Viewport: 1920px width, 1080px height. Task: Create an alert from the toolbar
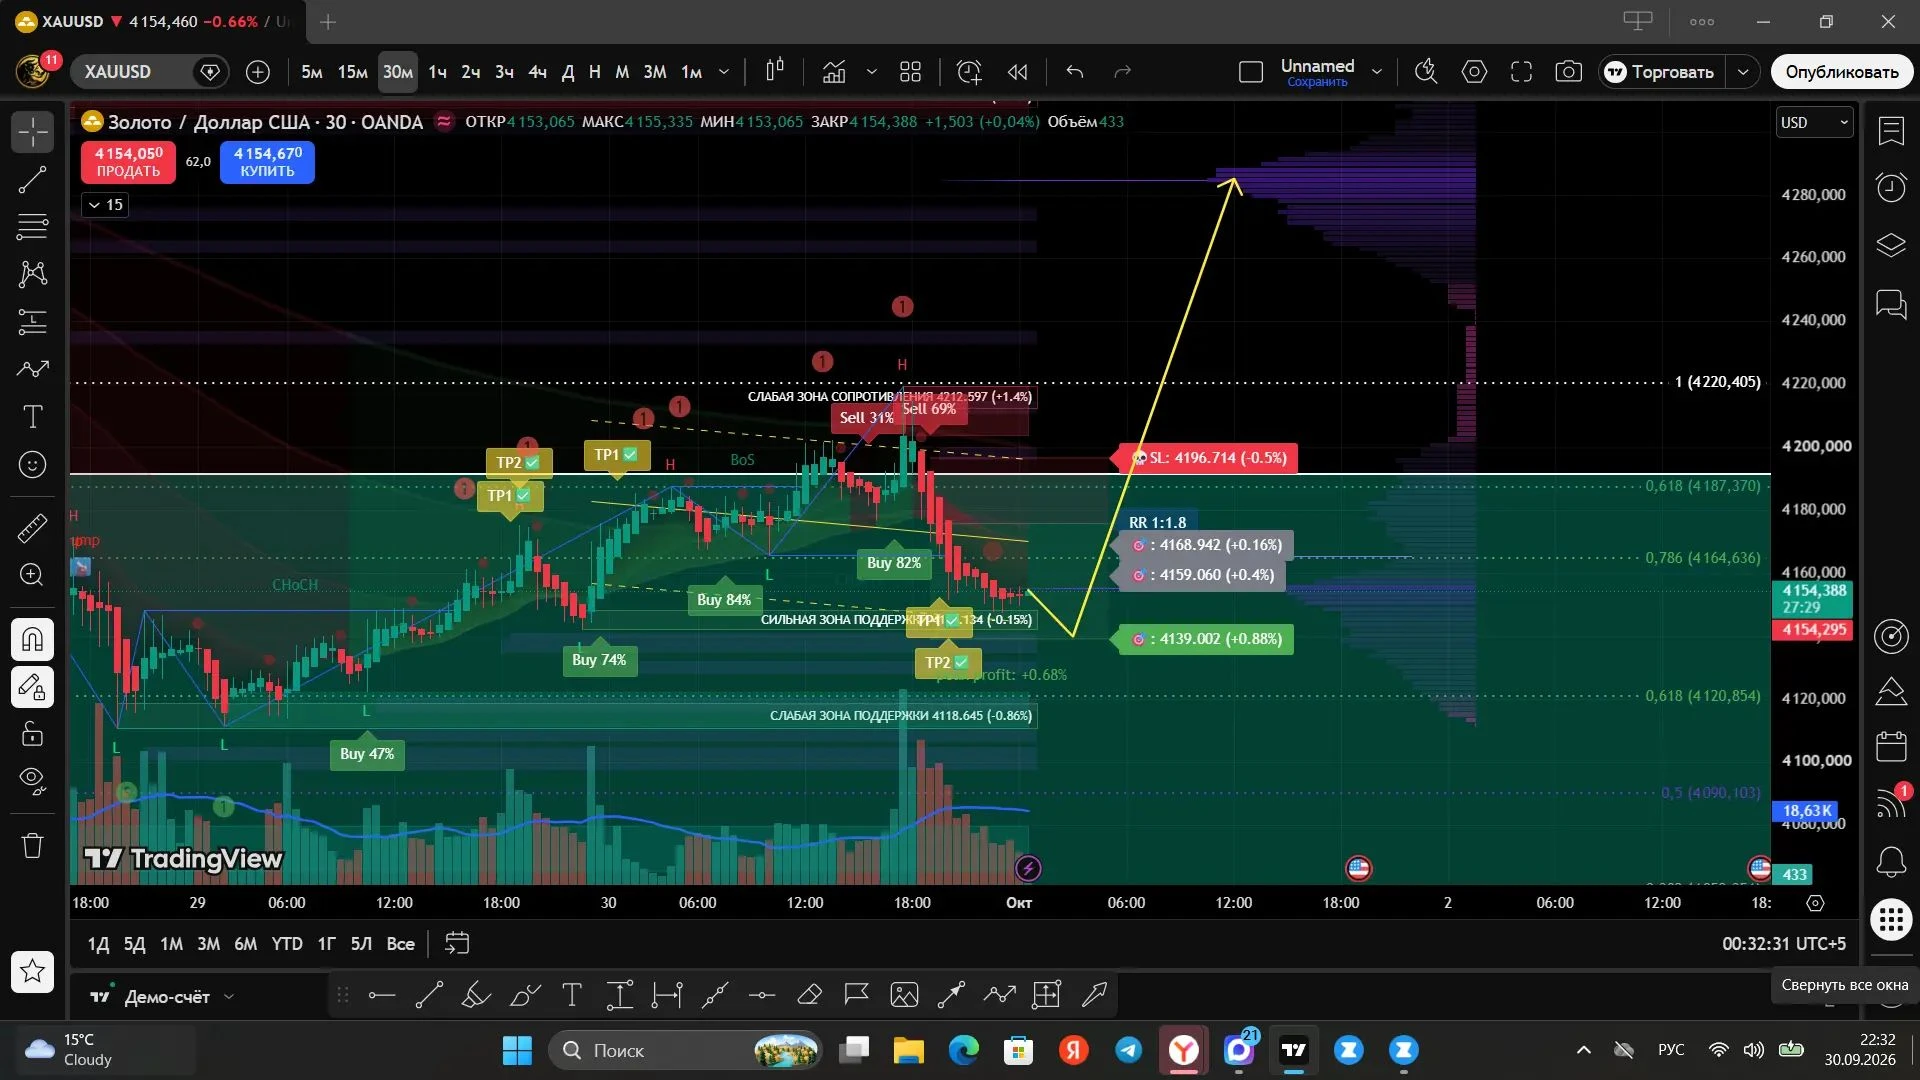click(x=969, y=72)
